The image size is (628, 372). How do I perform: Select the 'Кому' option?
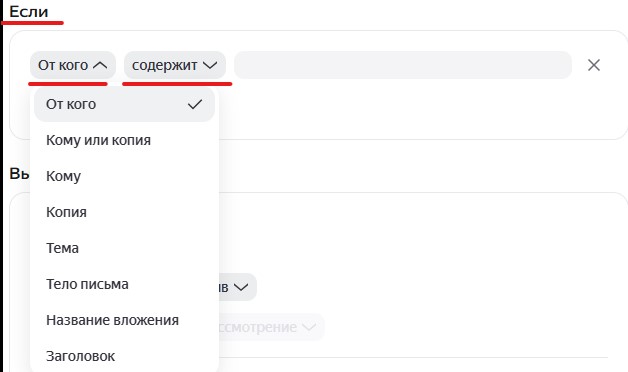pos(125,176)
